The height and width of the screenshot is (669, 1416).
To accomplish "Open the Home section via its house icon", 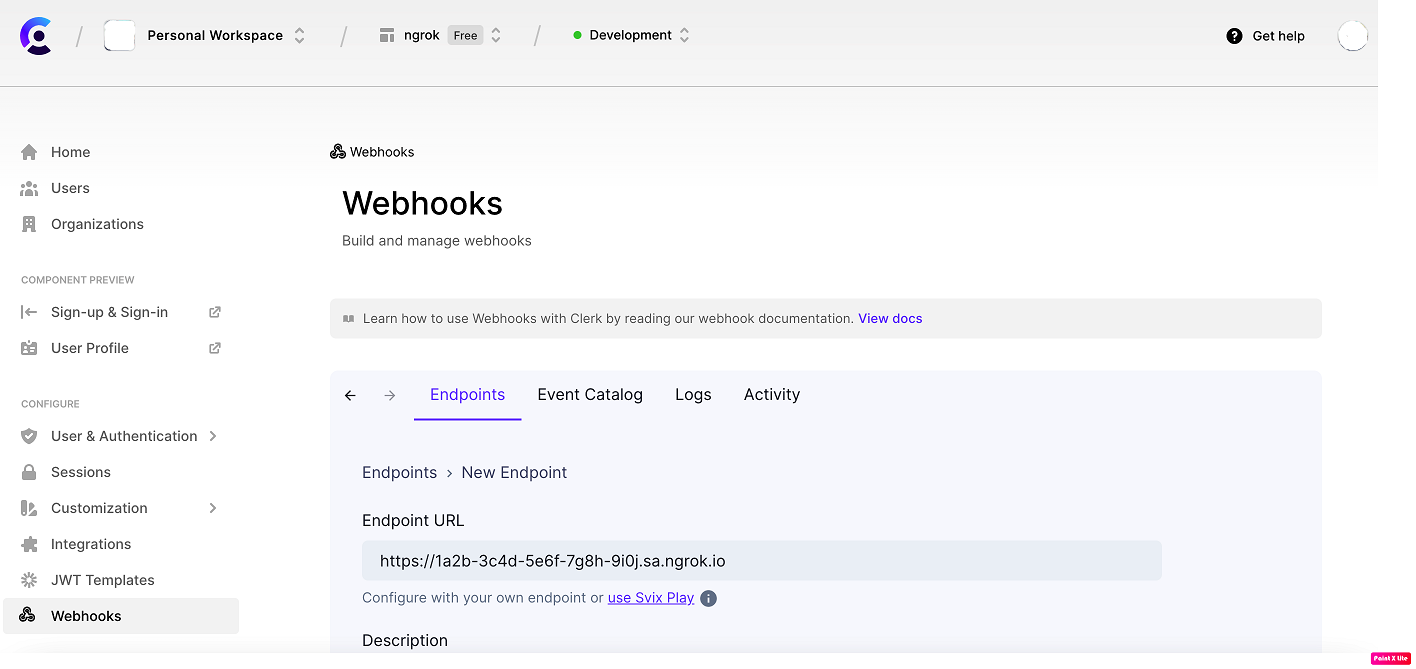I will coord(30,151).
